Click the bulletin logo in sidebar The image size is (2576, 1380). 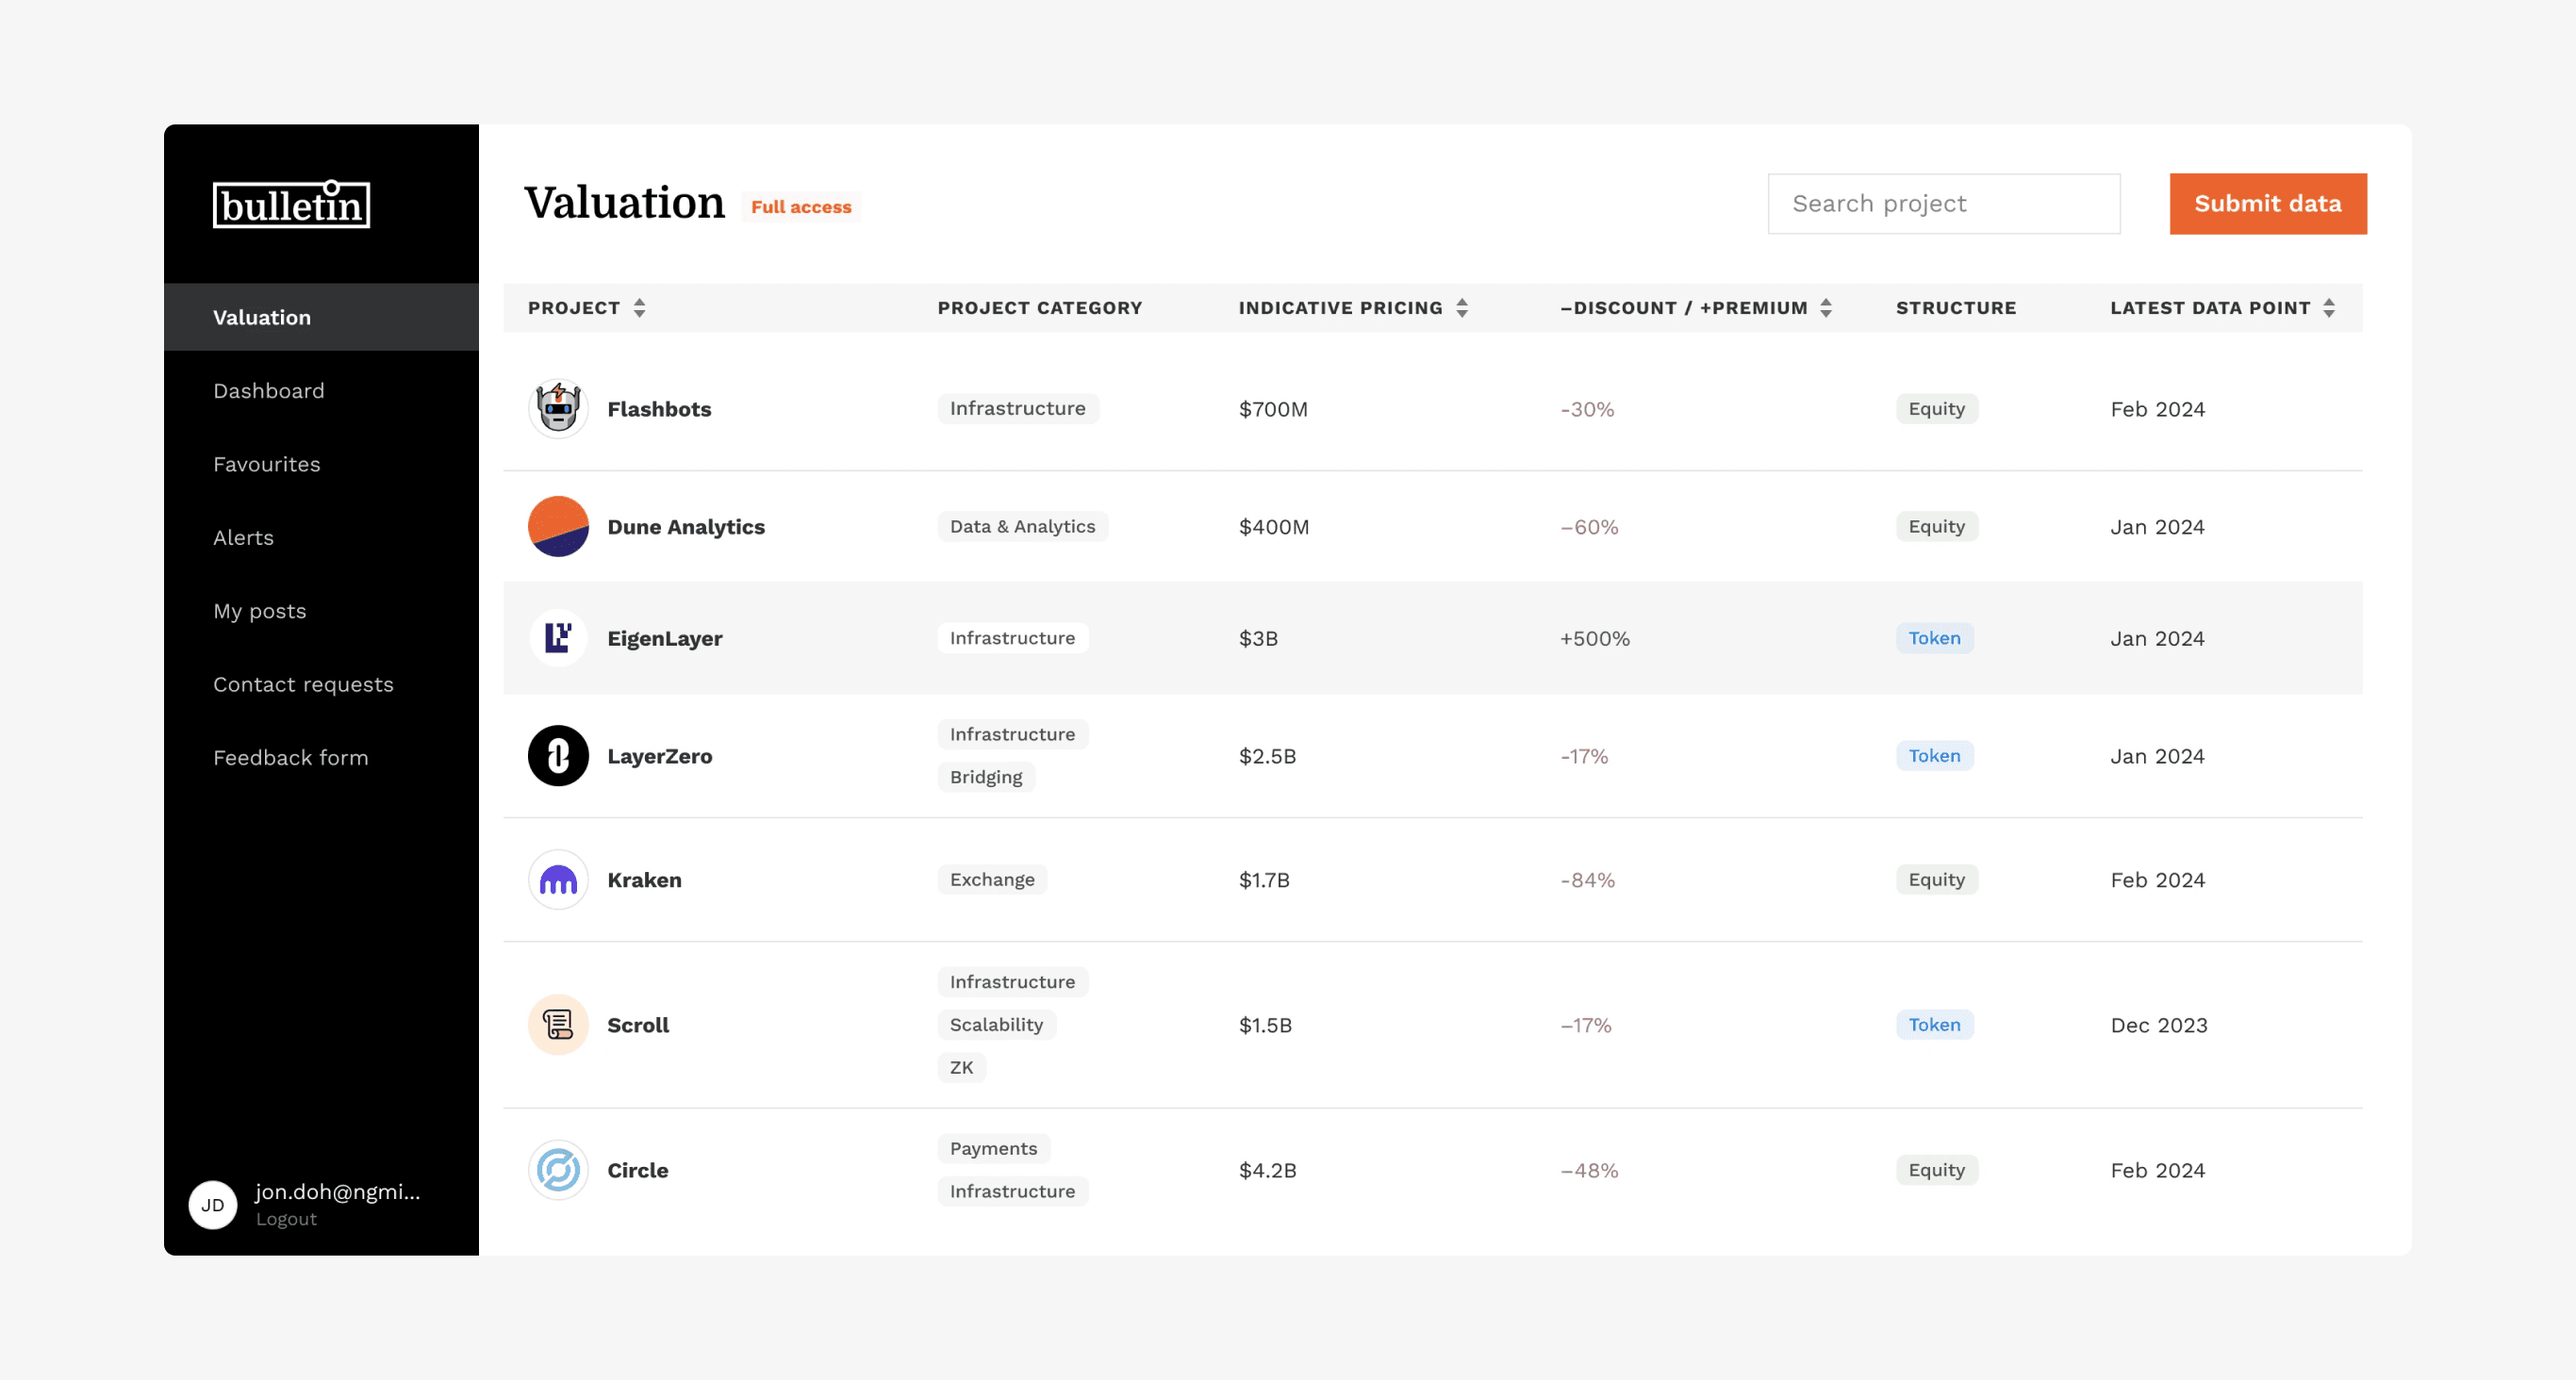tap(291, 205)
